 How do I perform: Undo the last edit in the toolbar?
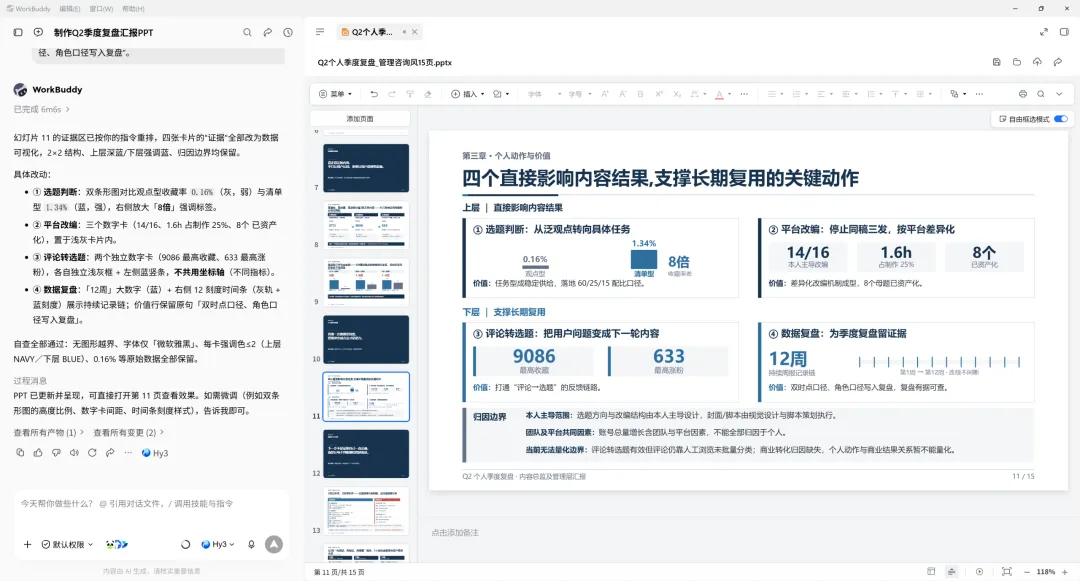click(374, 94)
